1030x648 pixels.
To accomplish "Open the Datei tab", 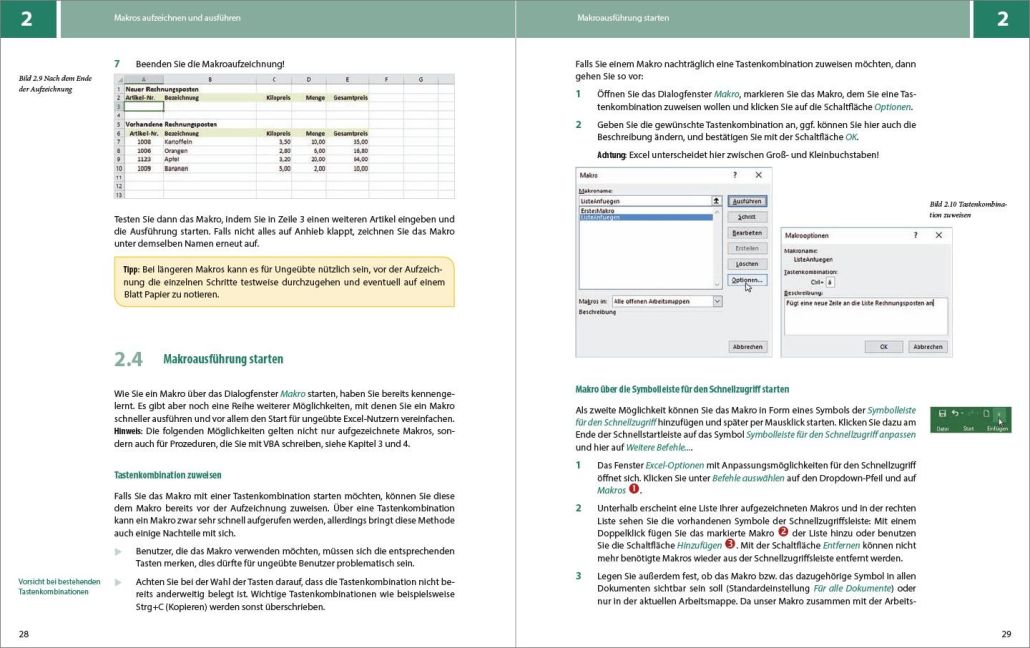I will point(942,428).
